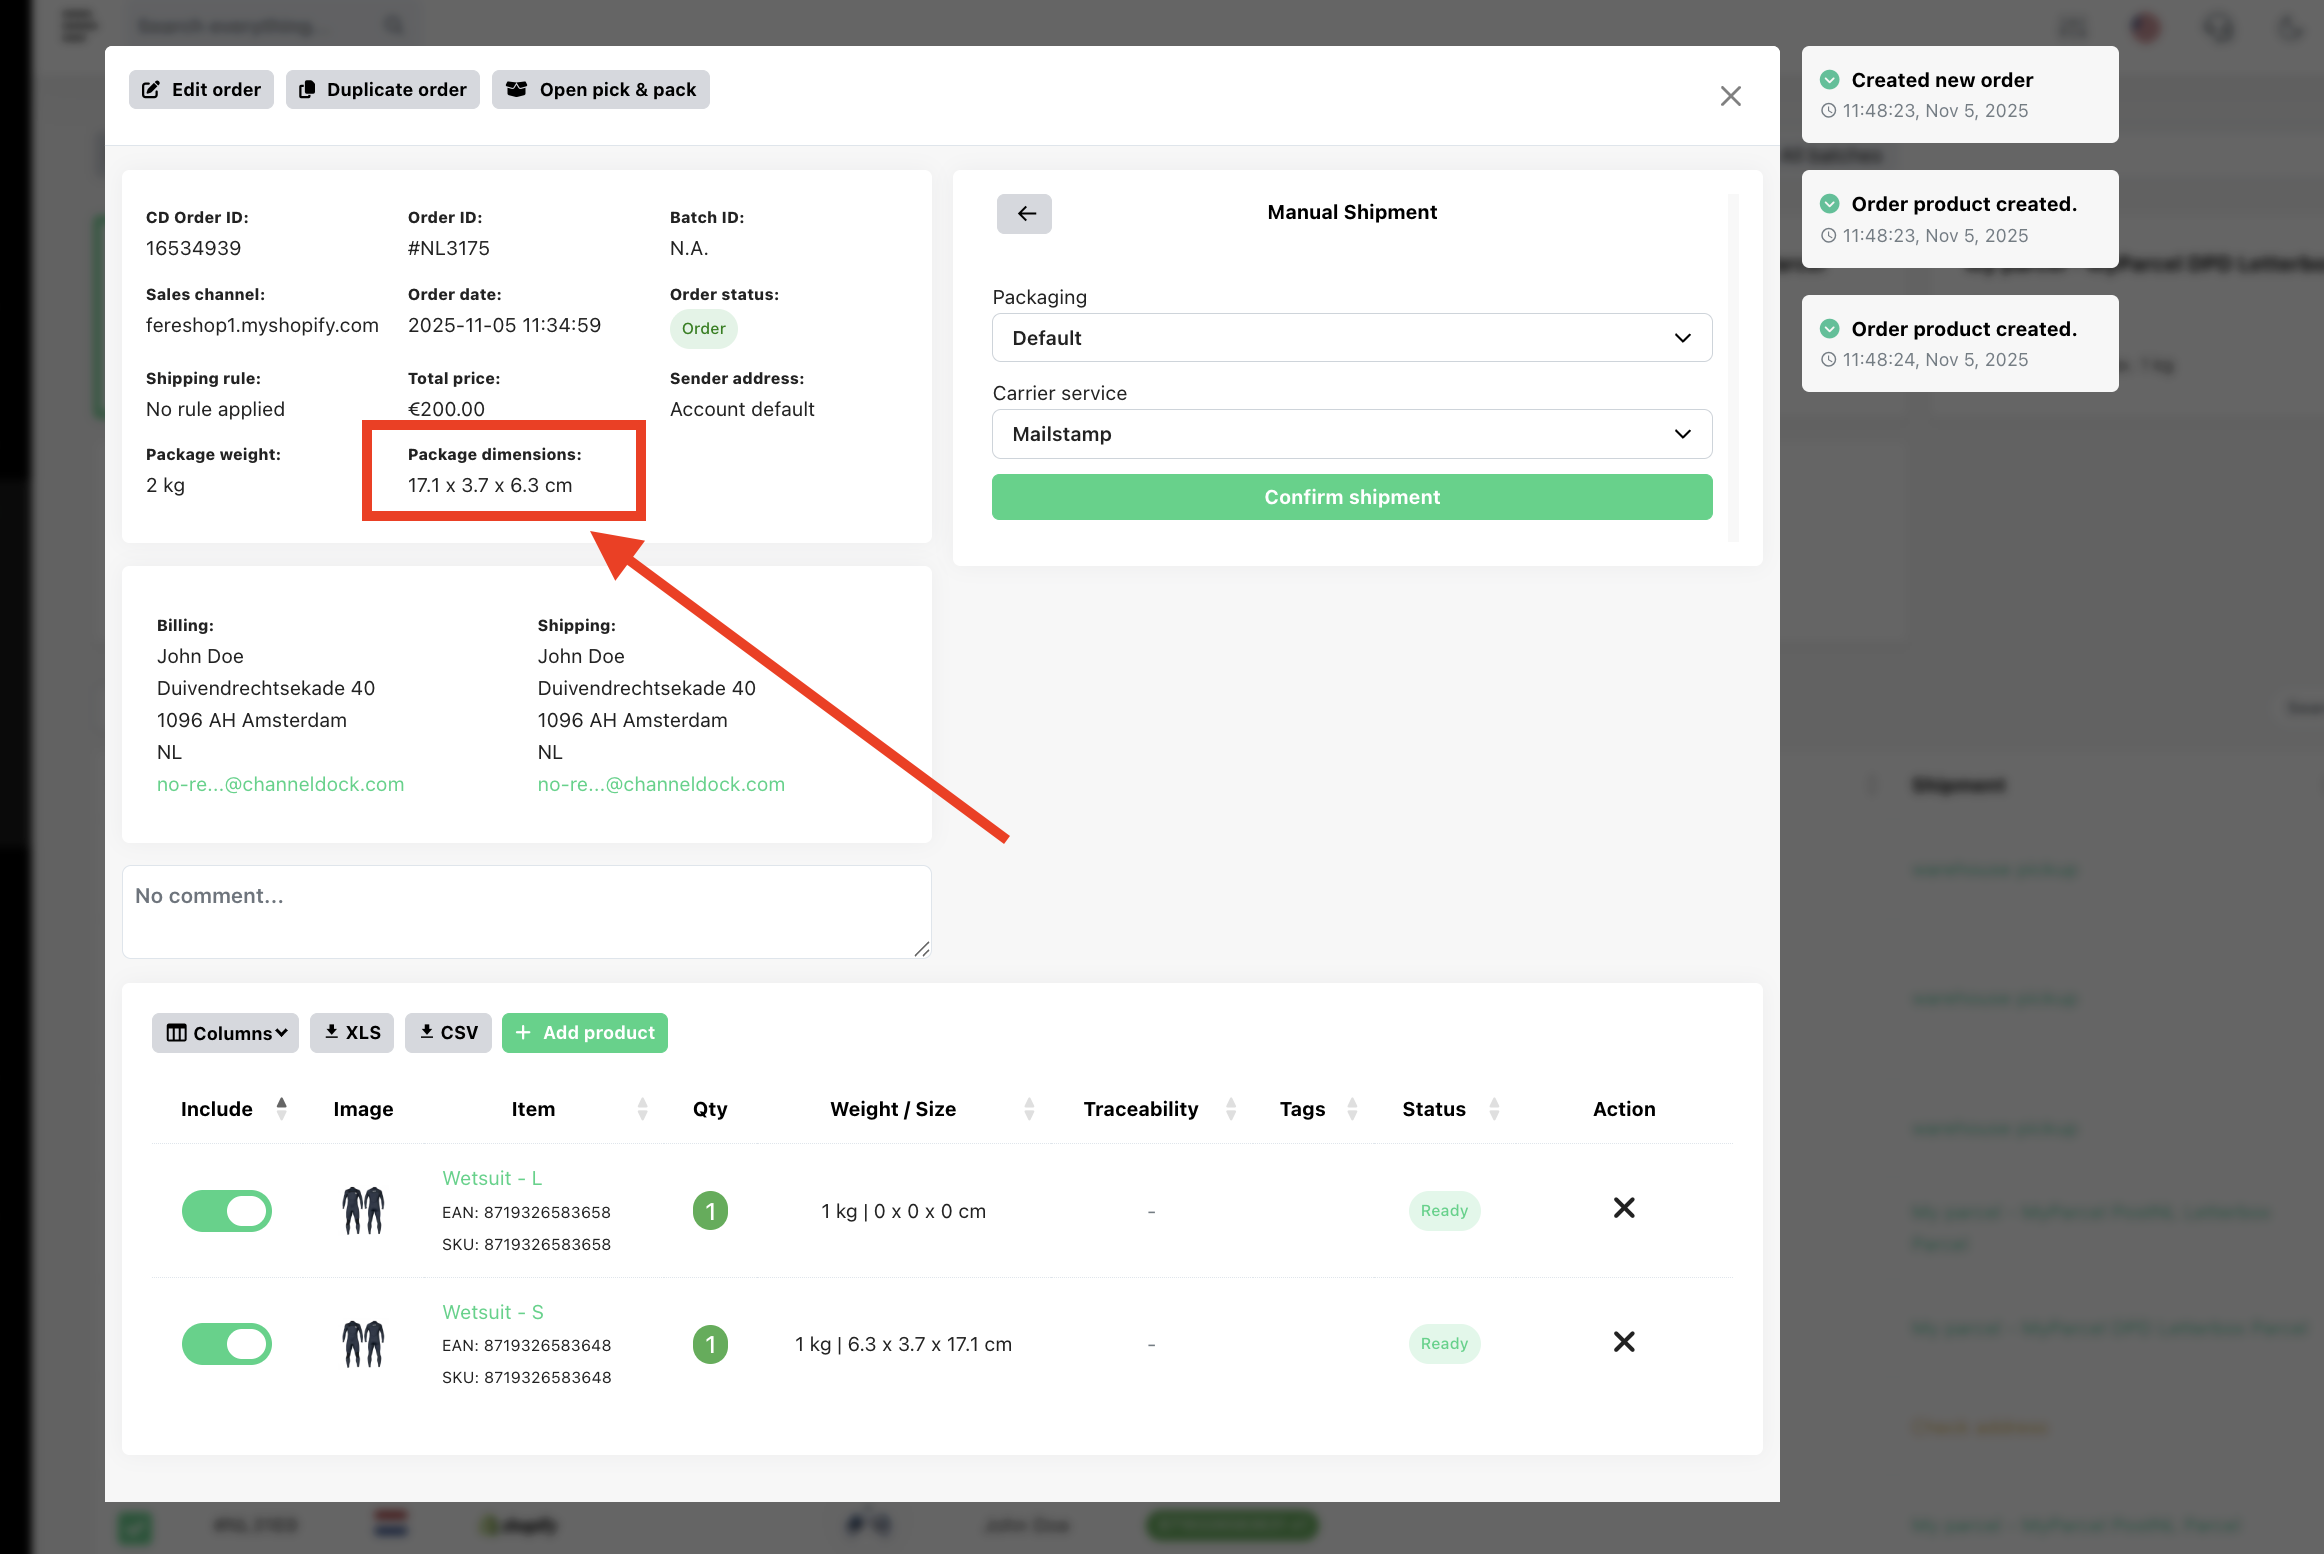Expand the Carrier service Mailstamp dropdown
This screenshot has height=1554, width=2324.
[x=1351, y=434]
